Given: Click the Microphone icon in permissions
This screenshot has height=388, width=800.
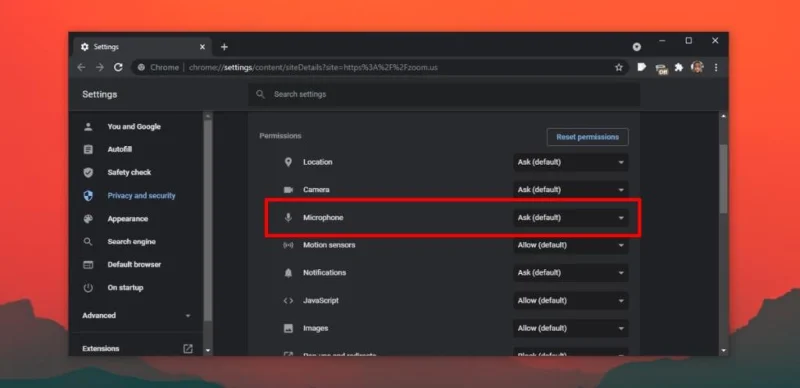Looking at the screenshot, I should tap(288, 217).
